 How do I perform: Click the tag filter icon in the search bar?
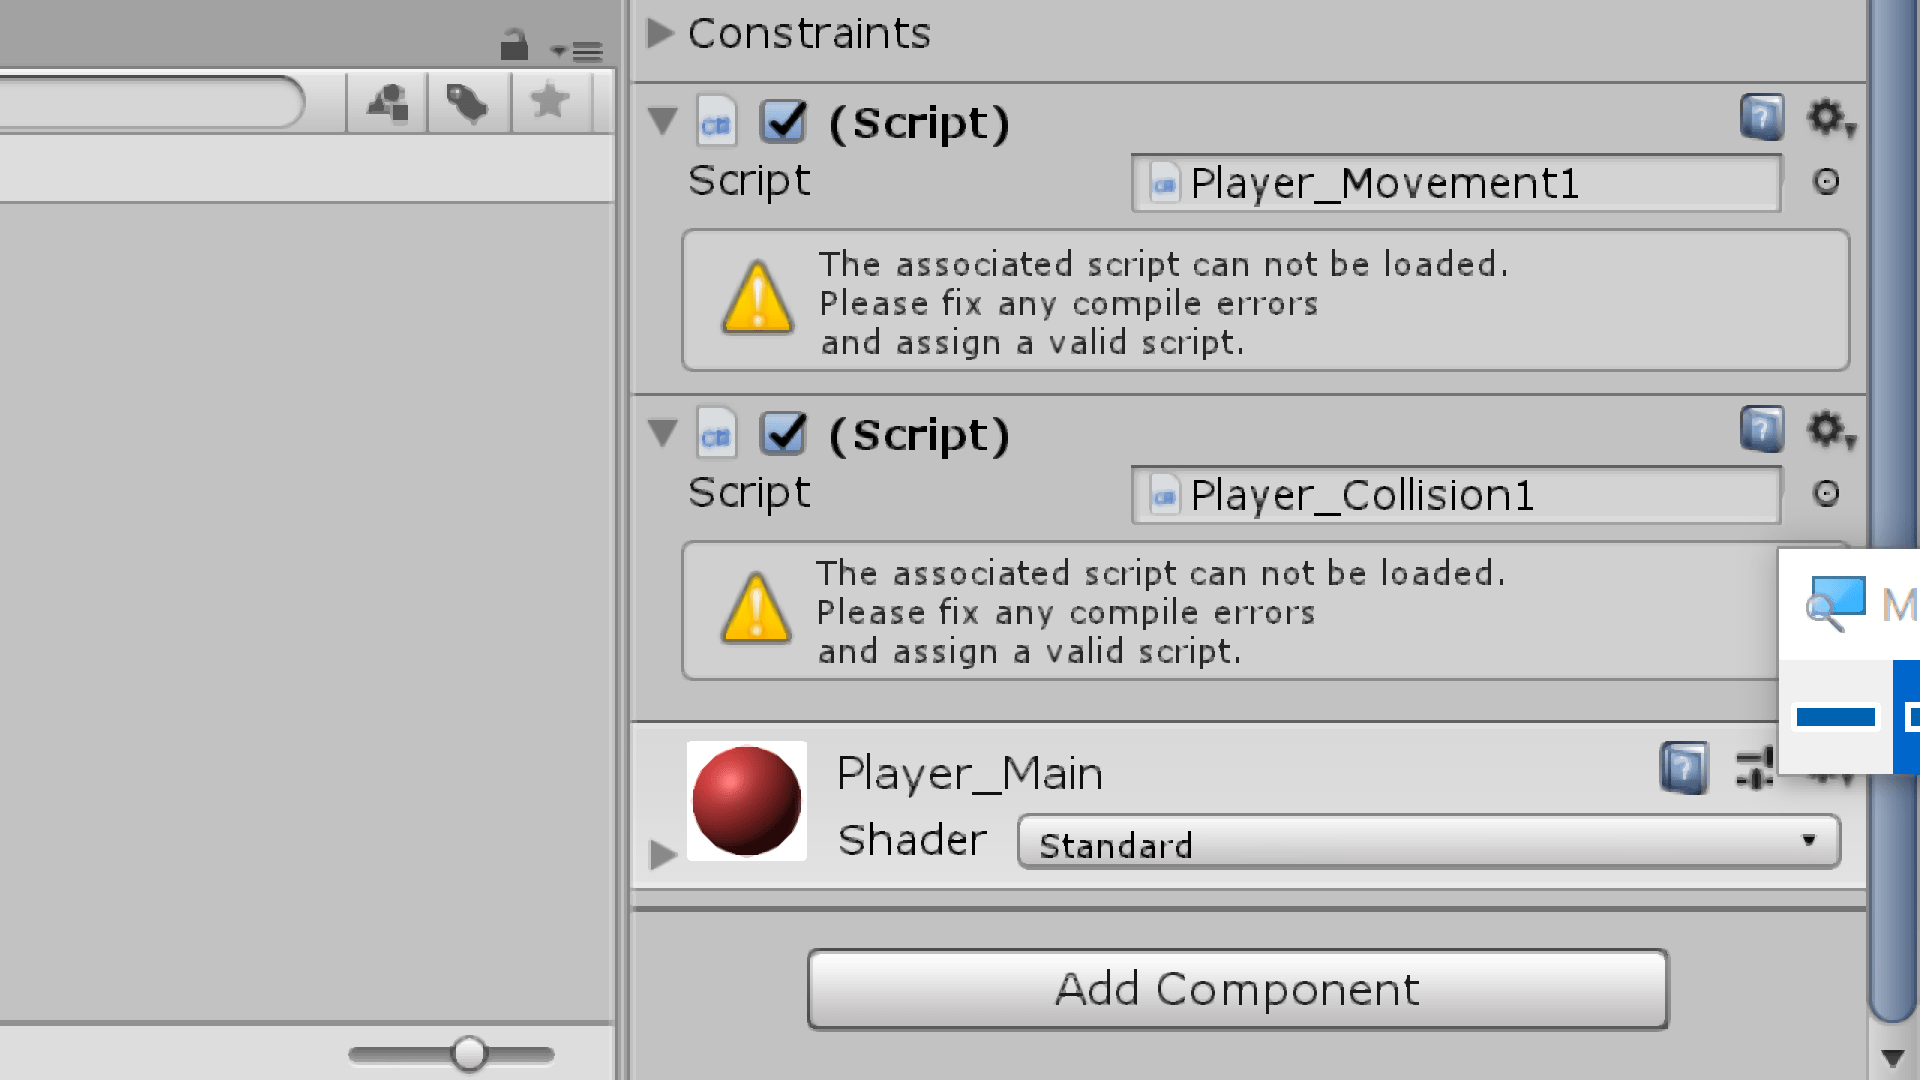click(467, 101)
